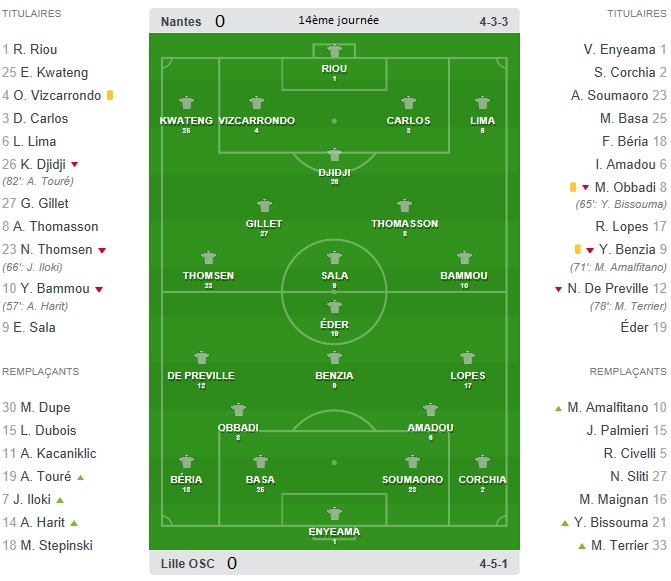Click green substitution arrow next to A. Harit
This screenshot has width=671, height=581.
point(74,523)
